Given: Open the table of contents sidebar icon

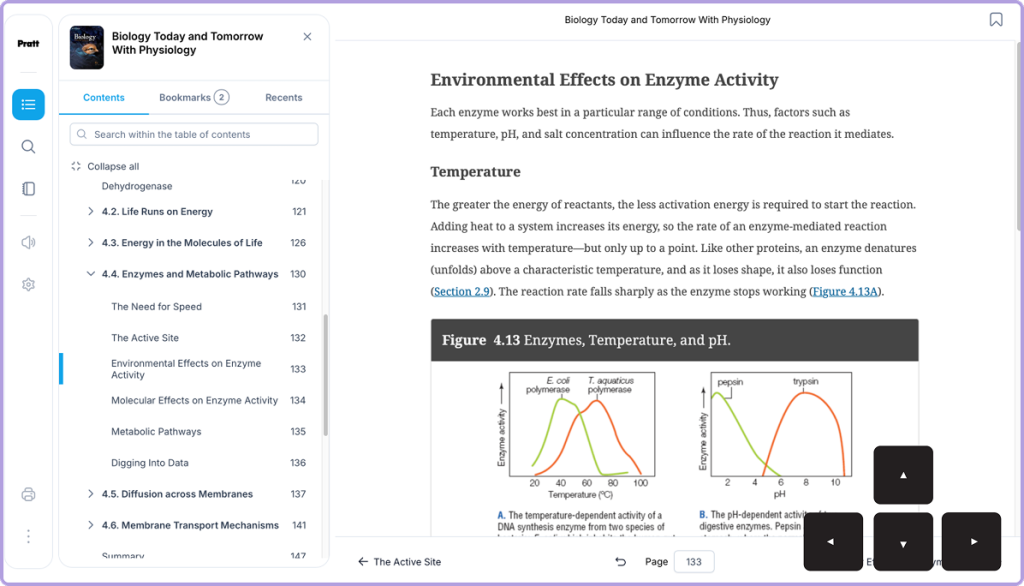Looking at the screenshot, I should coord(28,105).
